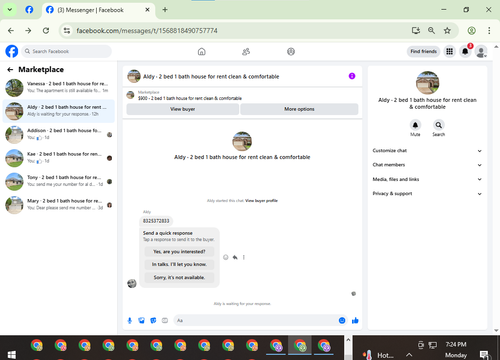The width and height of the screenshot is (500, 360).
Task: Go back from Marketplace chats list
Action: [x=10, y=69]
